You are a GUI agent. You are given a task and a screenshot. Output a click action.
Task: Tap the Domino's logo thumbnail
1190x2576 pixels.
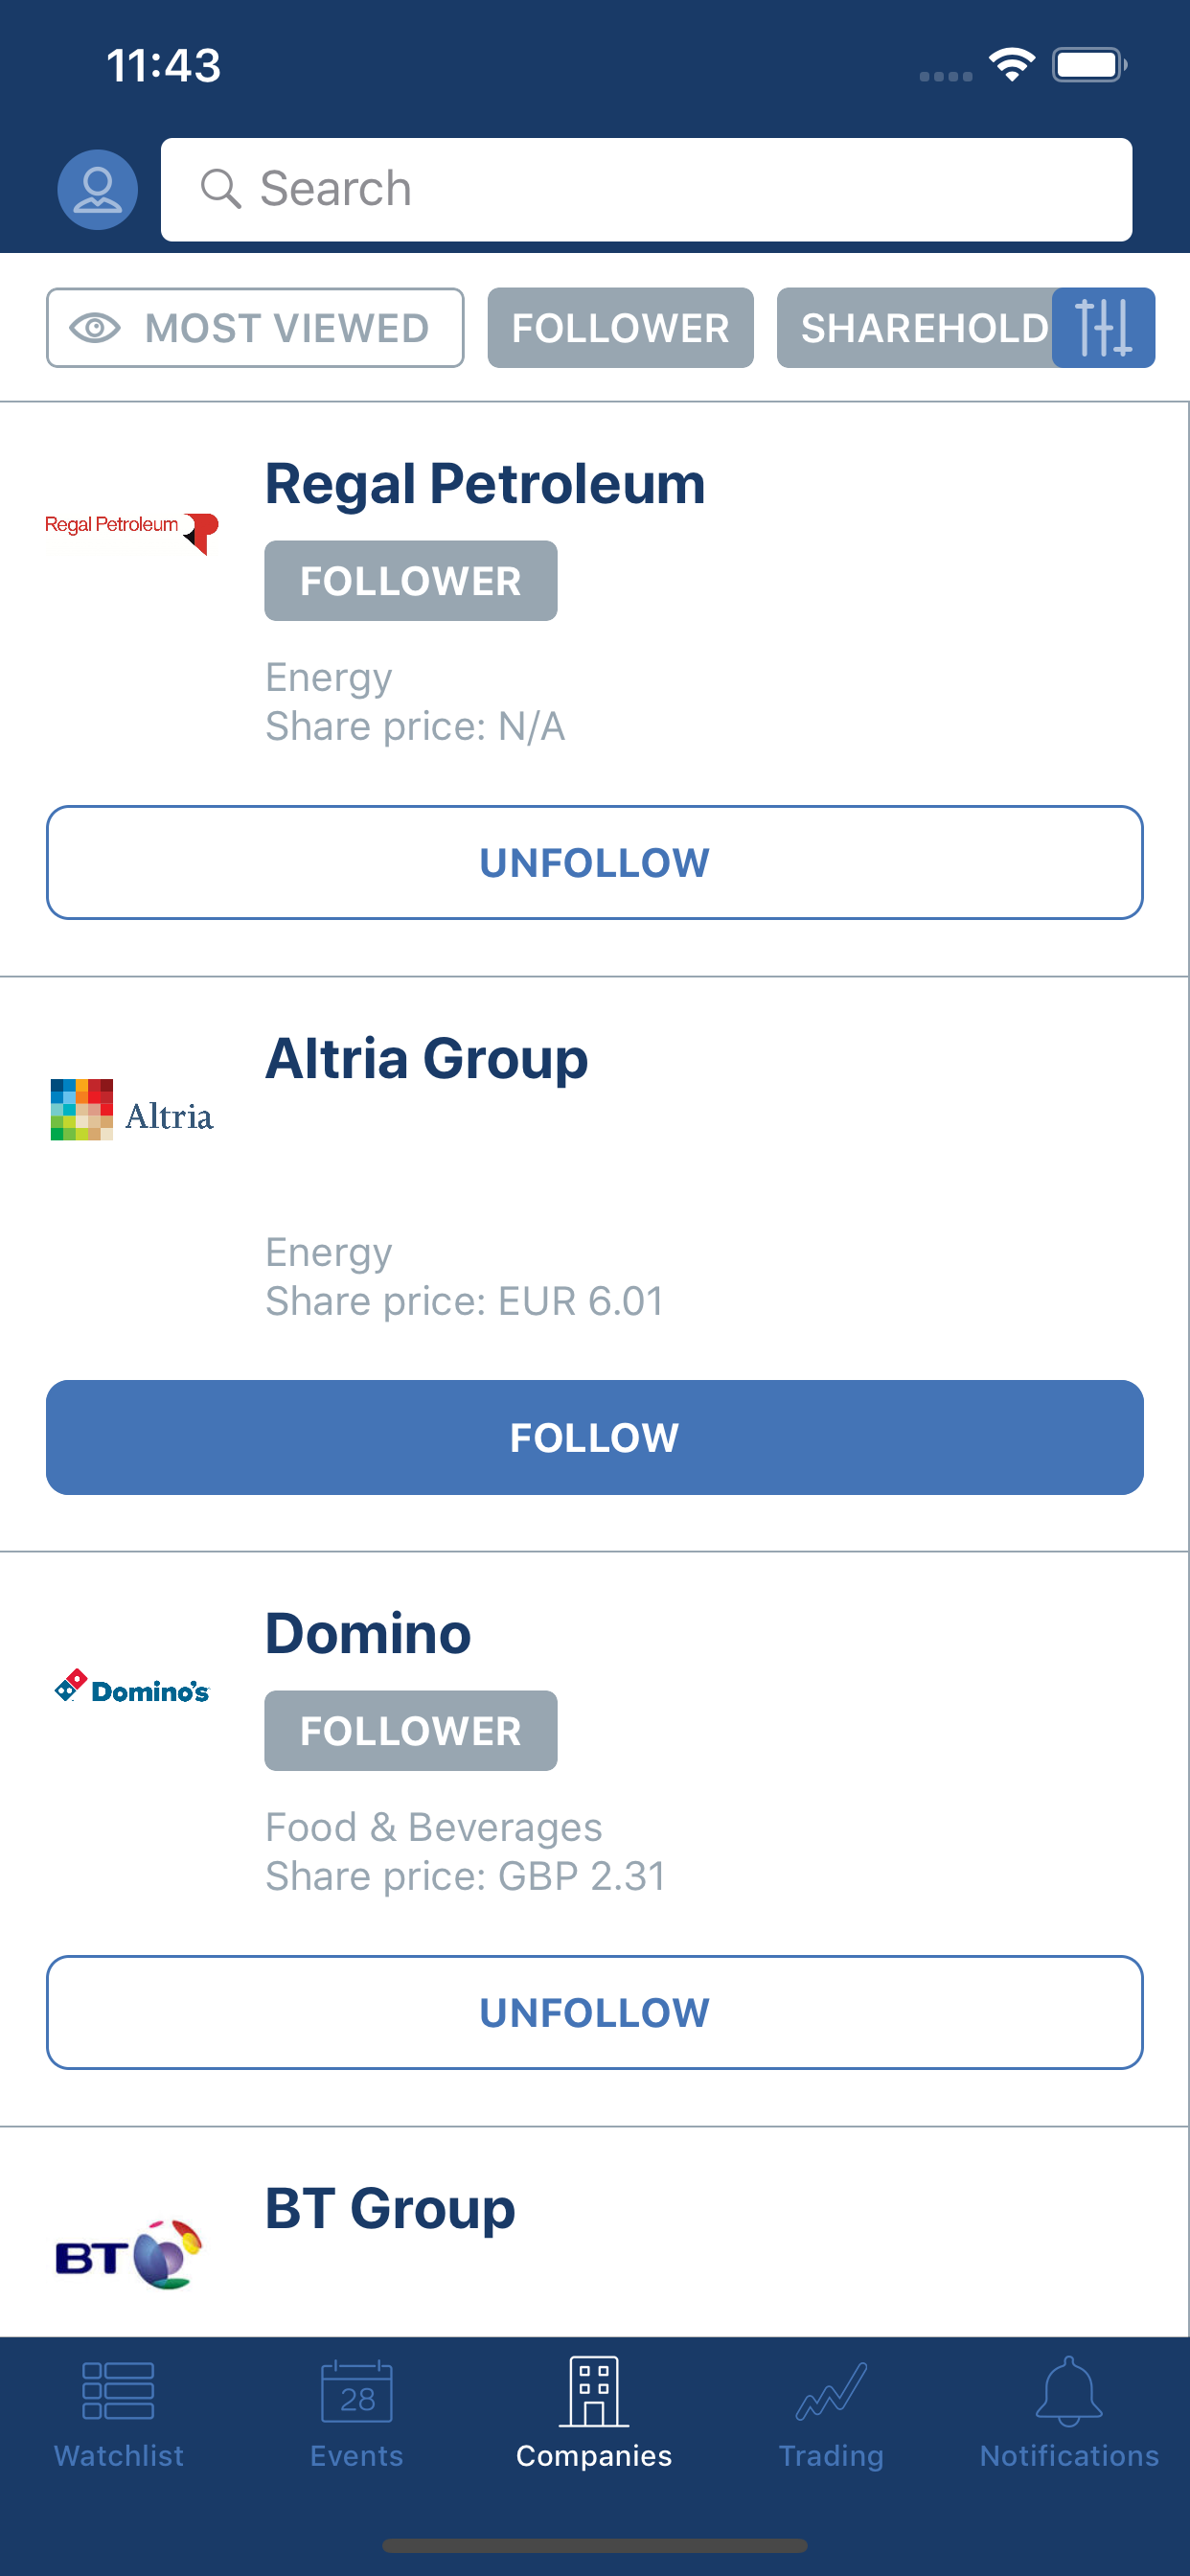tap(132, 1687)
